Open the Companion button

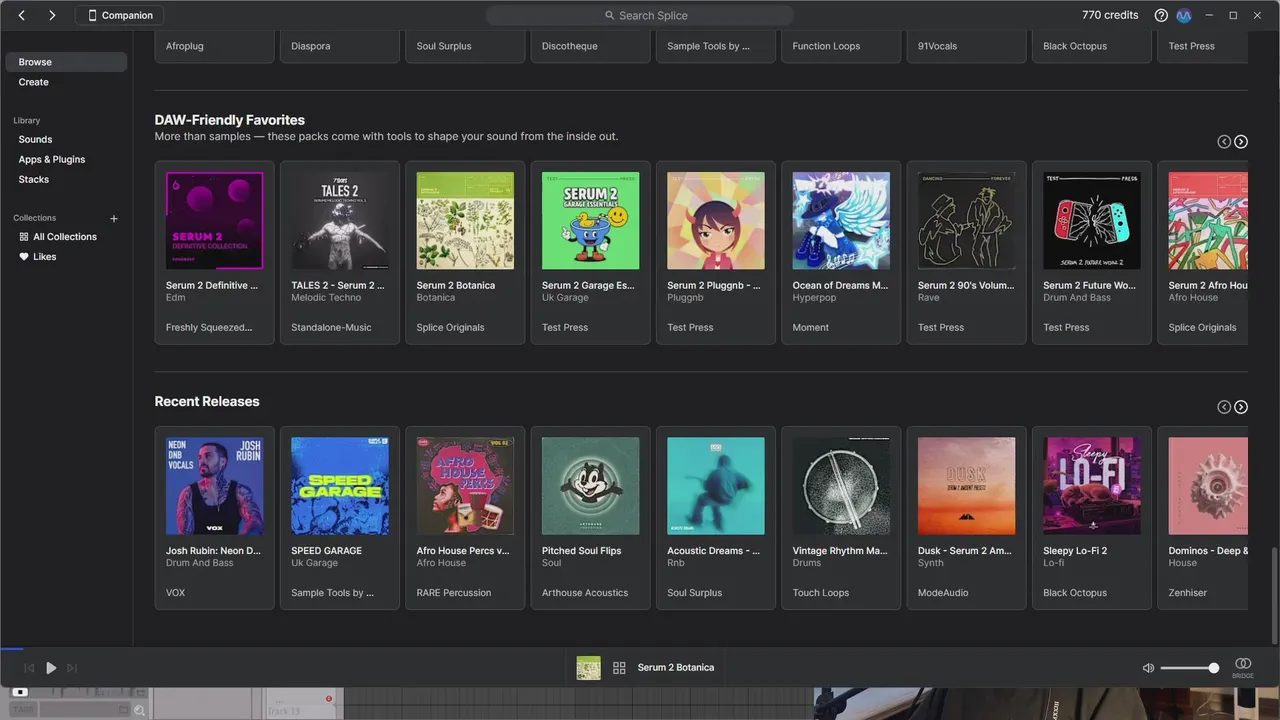(121, 15)
